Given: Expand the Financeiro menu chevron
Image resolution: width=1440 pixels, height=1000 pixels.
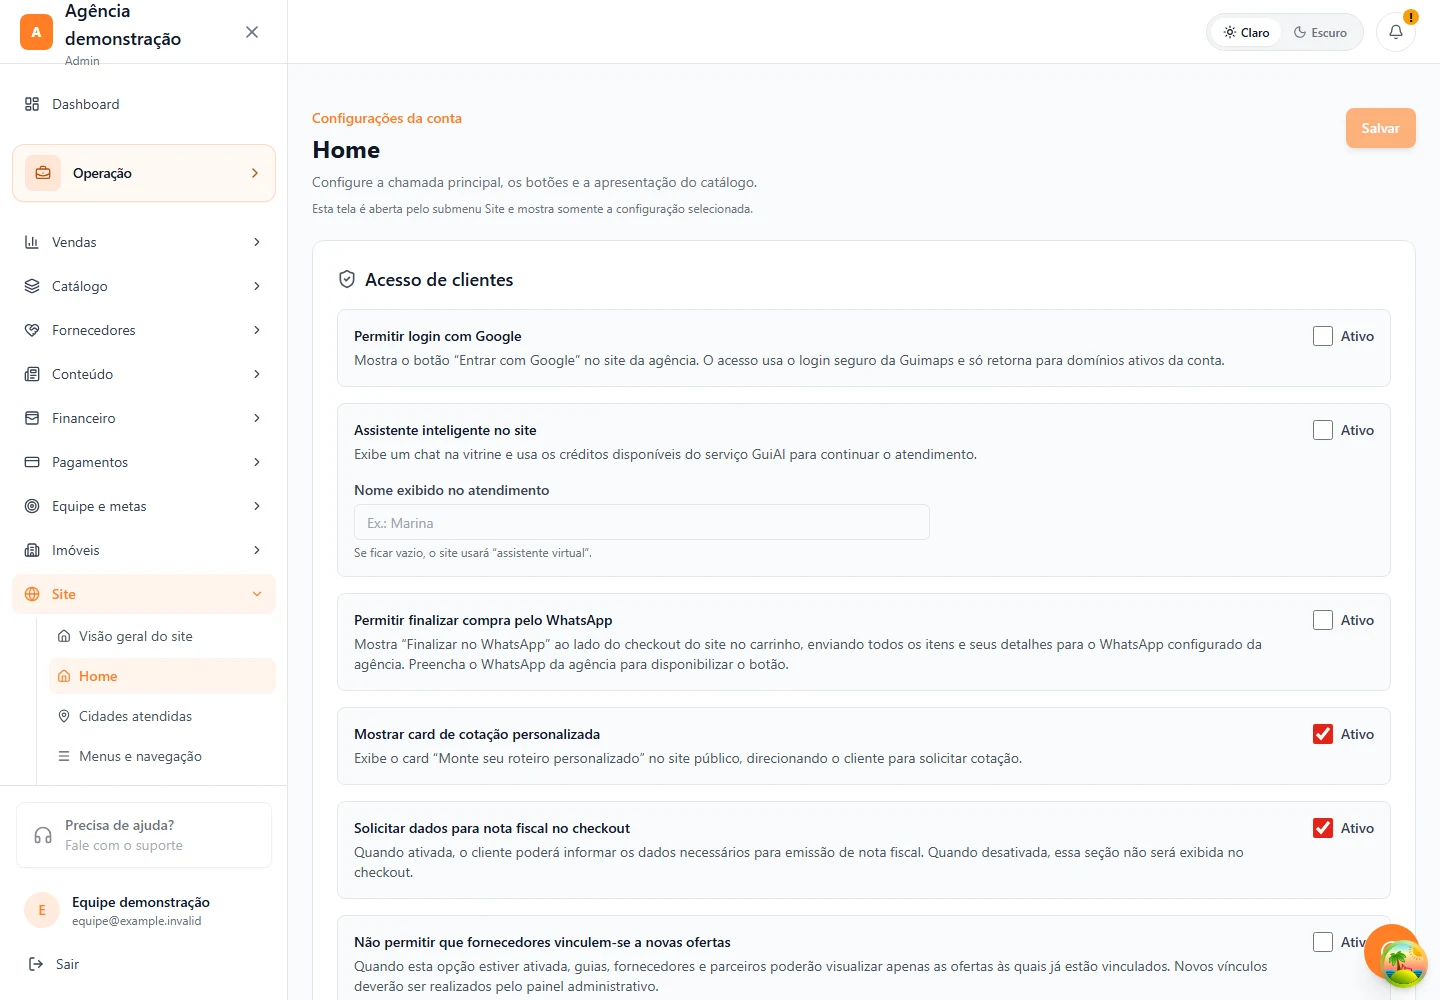Looking at the screenshot, I should (257, 418).
